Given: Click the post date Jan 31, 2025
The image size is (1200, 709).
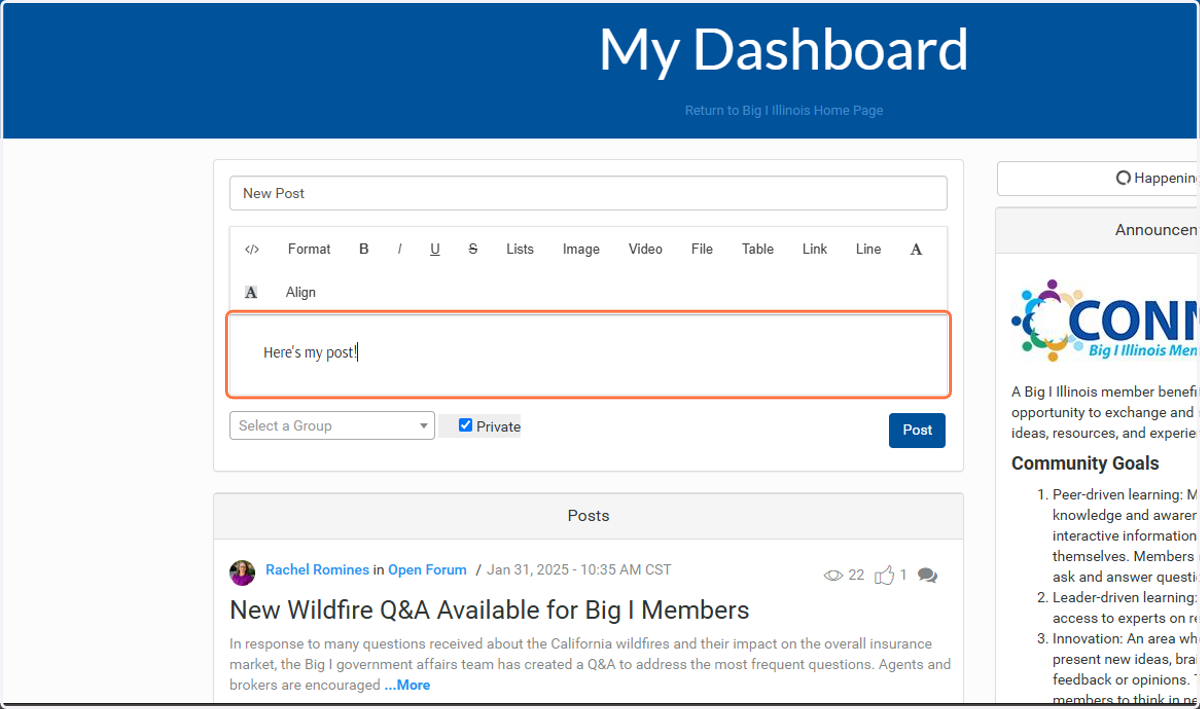Looking at the screenshot, I should pyautogui.click(x=579, y=570).
